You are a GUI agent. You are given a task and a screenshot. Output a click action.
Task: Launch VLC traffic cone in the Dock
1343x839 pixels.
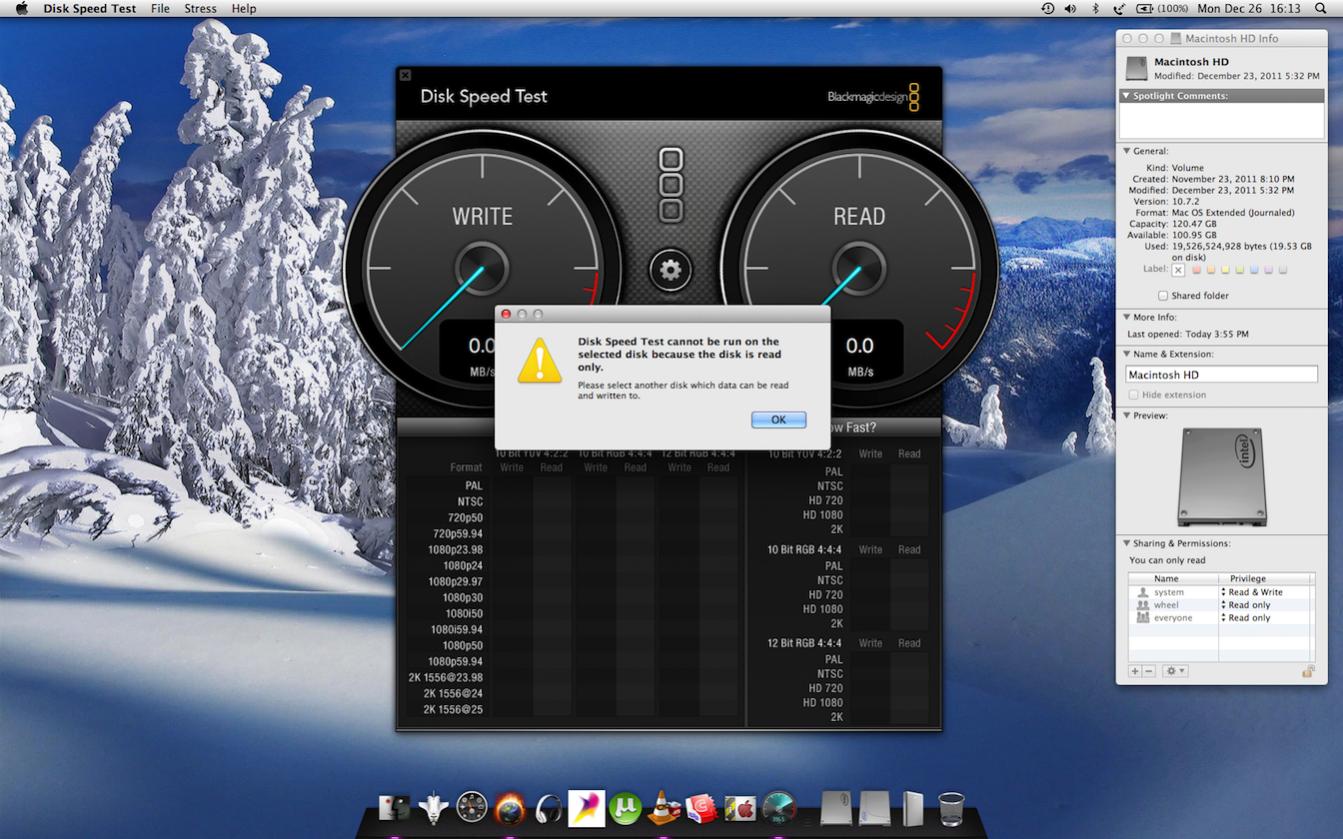(x=663, y=808)
